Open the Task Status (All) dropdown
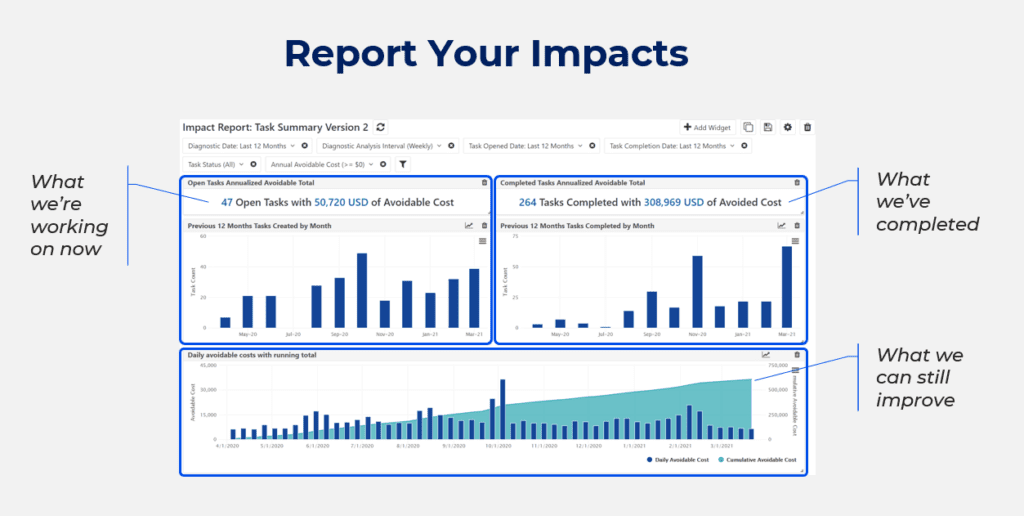 tap(241, 164)
